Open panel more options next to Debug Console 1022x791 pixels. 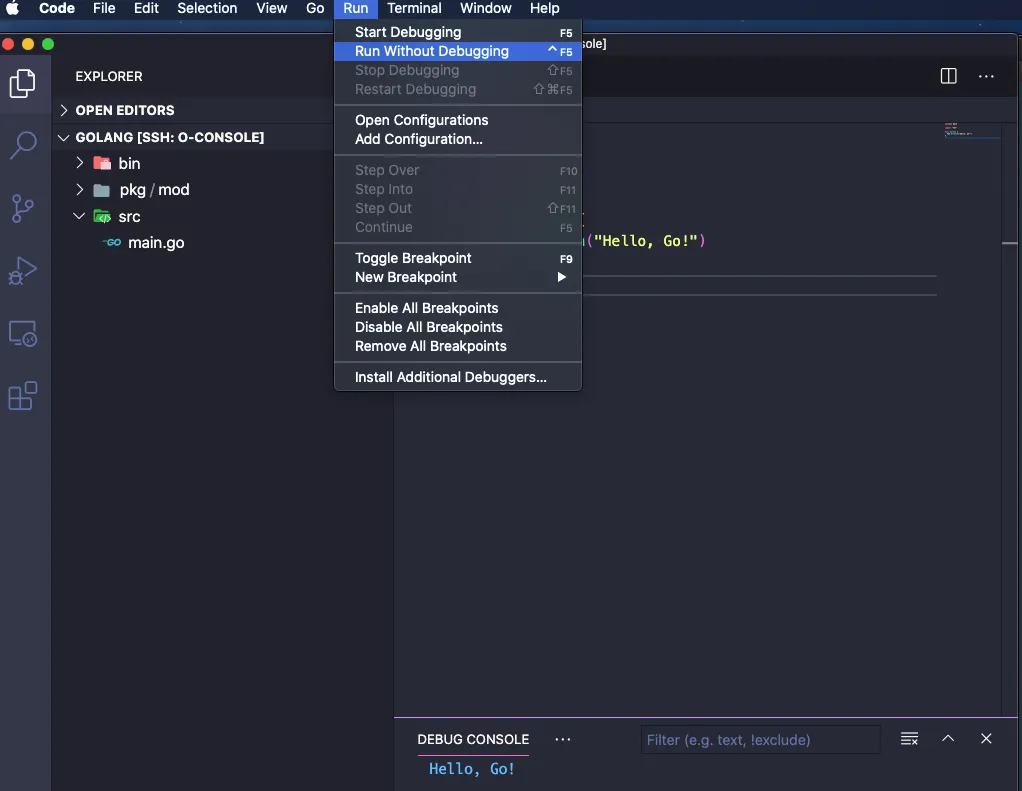[x=562, y=739]
